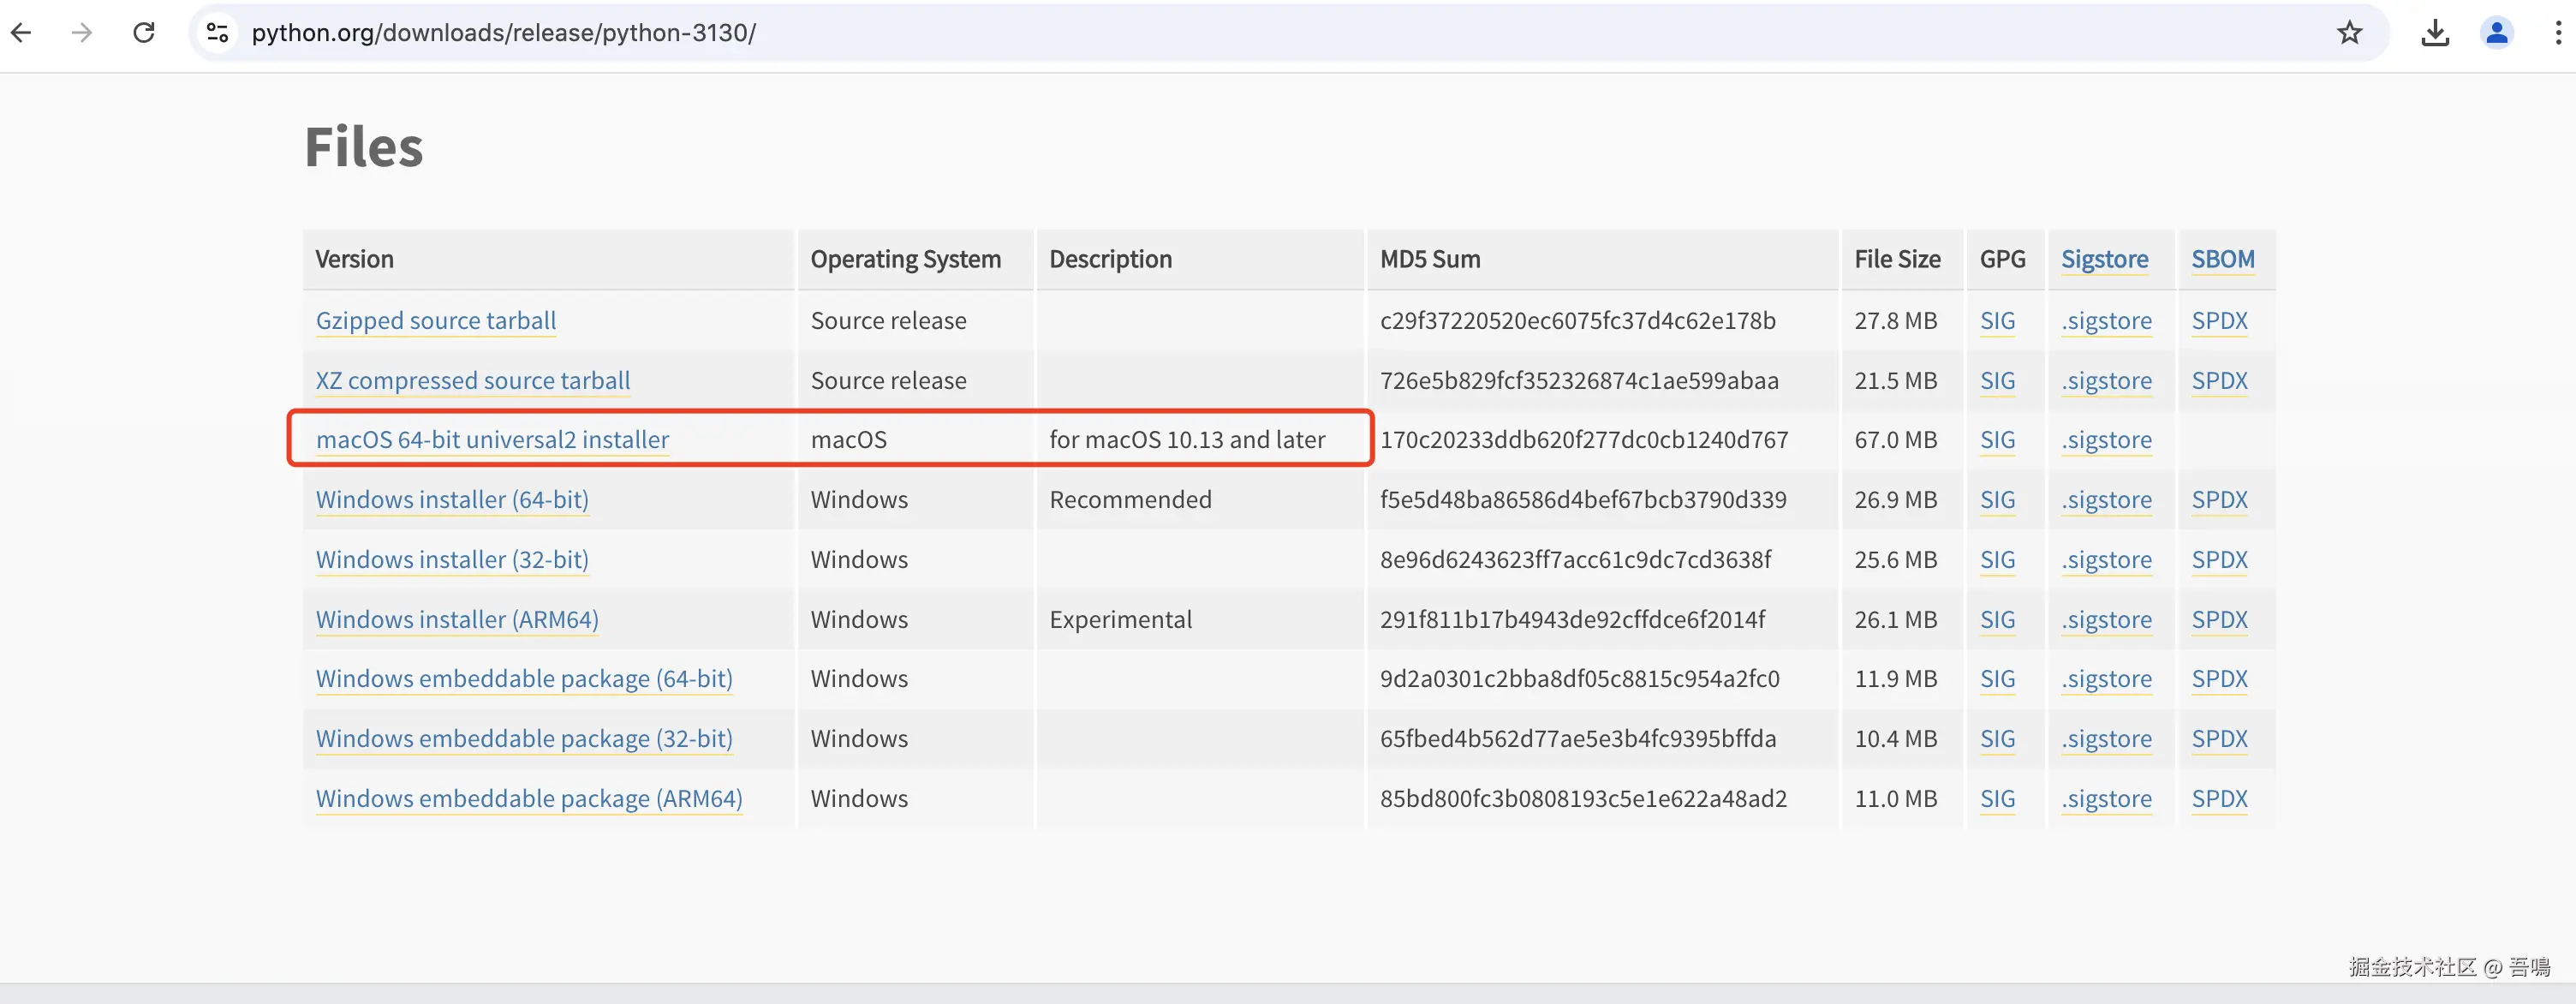Click the SBOM column header link
The image size is (2576, 1004).
click(2222, 260)
